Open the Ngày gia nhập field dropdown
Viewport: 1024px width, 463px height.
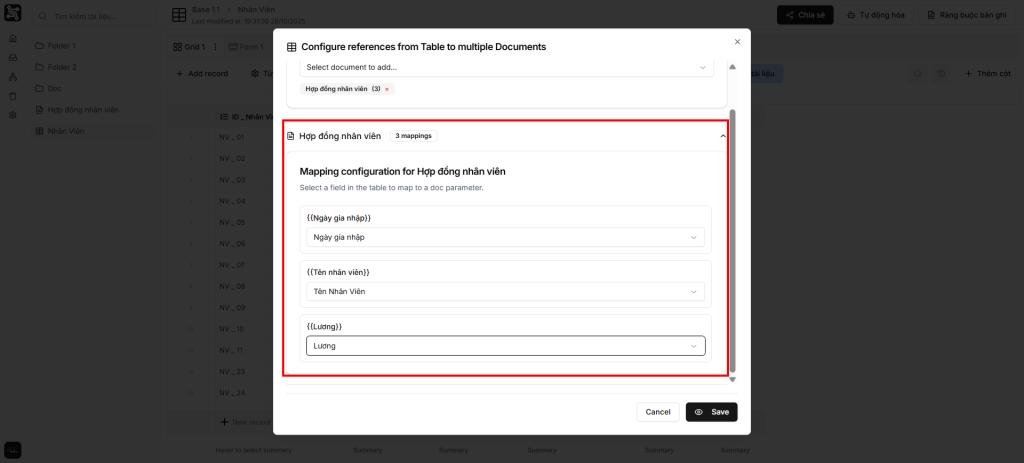coord(505,237)
